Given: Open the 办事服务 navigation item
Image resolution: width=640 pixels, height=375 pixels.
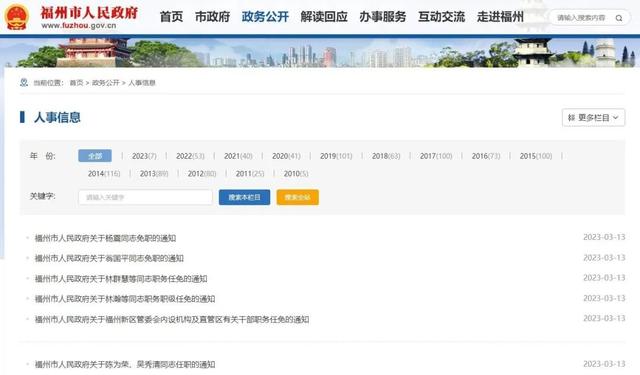Looking at the screenshot, I should pos(383,17).
